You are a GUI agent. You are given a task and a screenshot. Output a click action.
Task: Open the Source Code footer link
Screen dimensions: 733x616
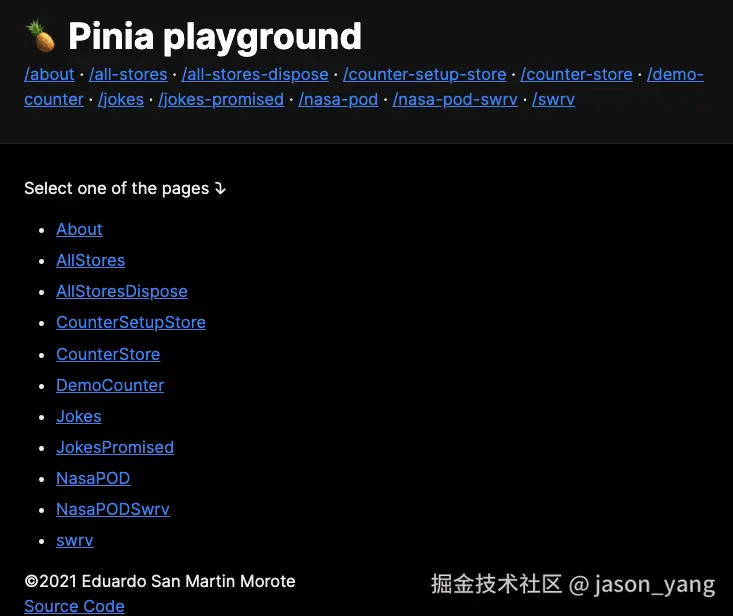[74, 606]
